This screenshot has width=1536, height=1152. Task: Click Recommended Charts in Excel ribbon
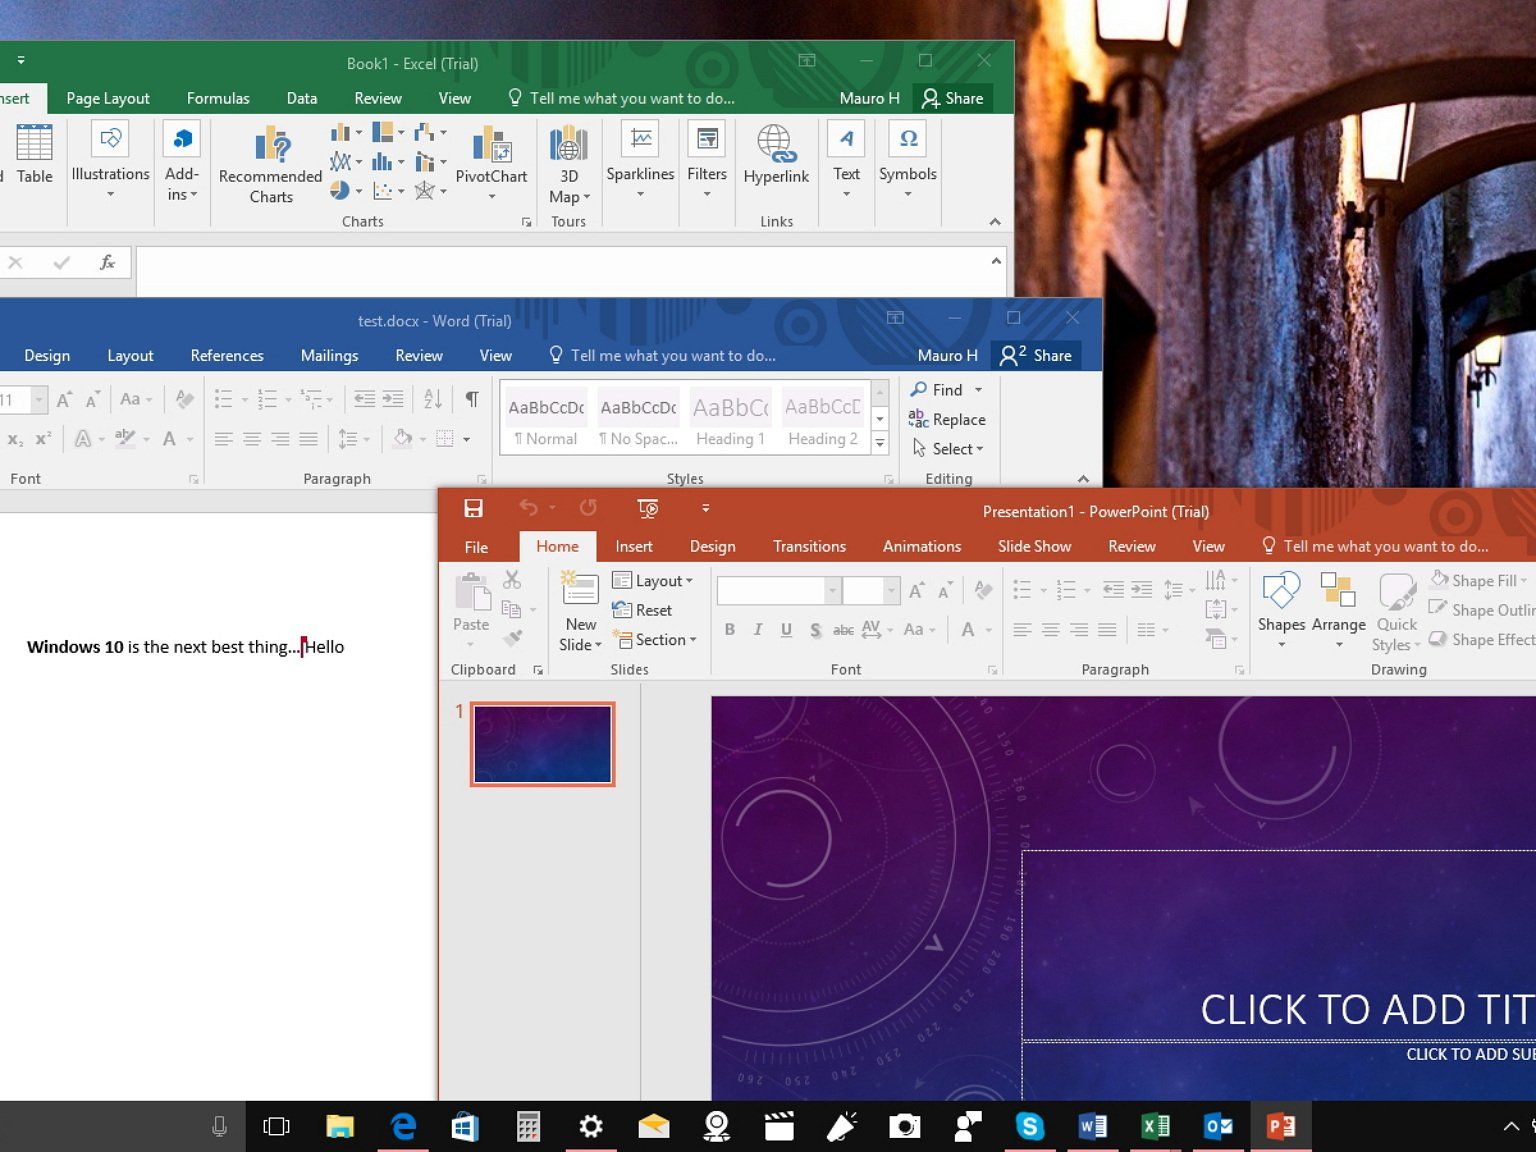click(x=270, y=165)
